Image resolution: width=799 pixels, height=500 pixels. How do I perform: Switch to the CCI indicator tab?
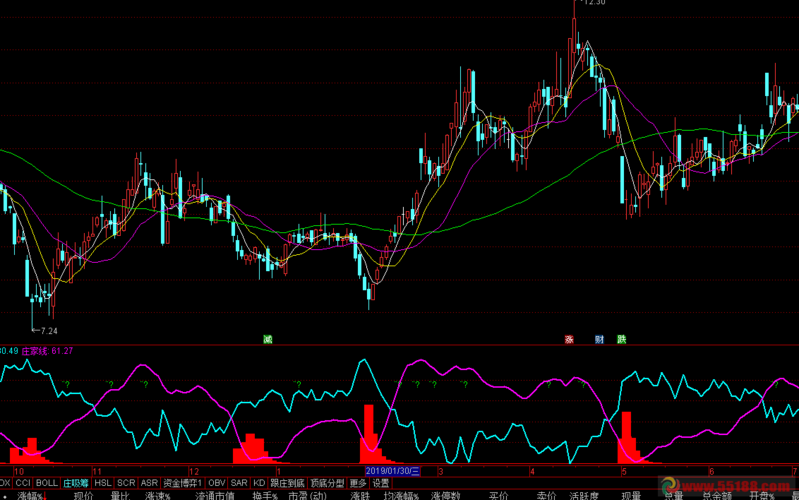pos(23,482)
